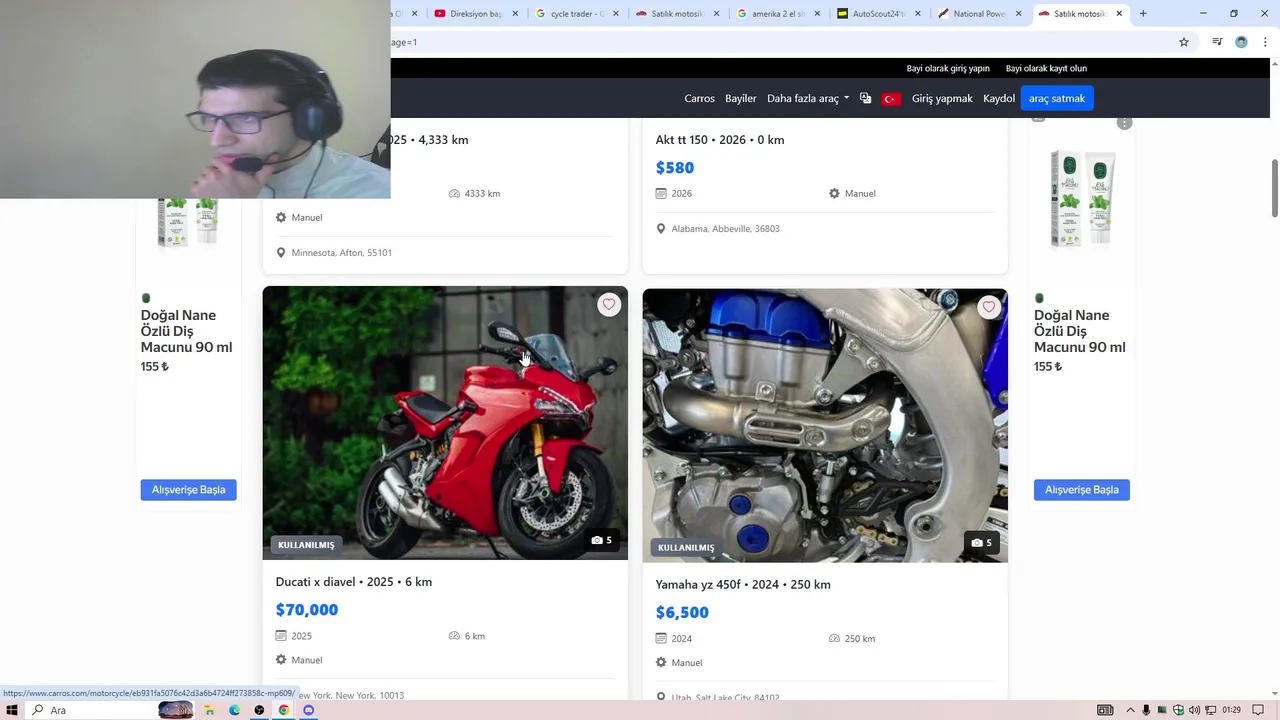Click left ad Alışverişe Başla button
The width and height of the screenshot is (1280, 720).
[x=188, y=490]
